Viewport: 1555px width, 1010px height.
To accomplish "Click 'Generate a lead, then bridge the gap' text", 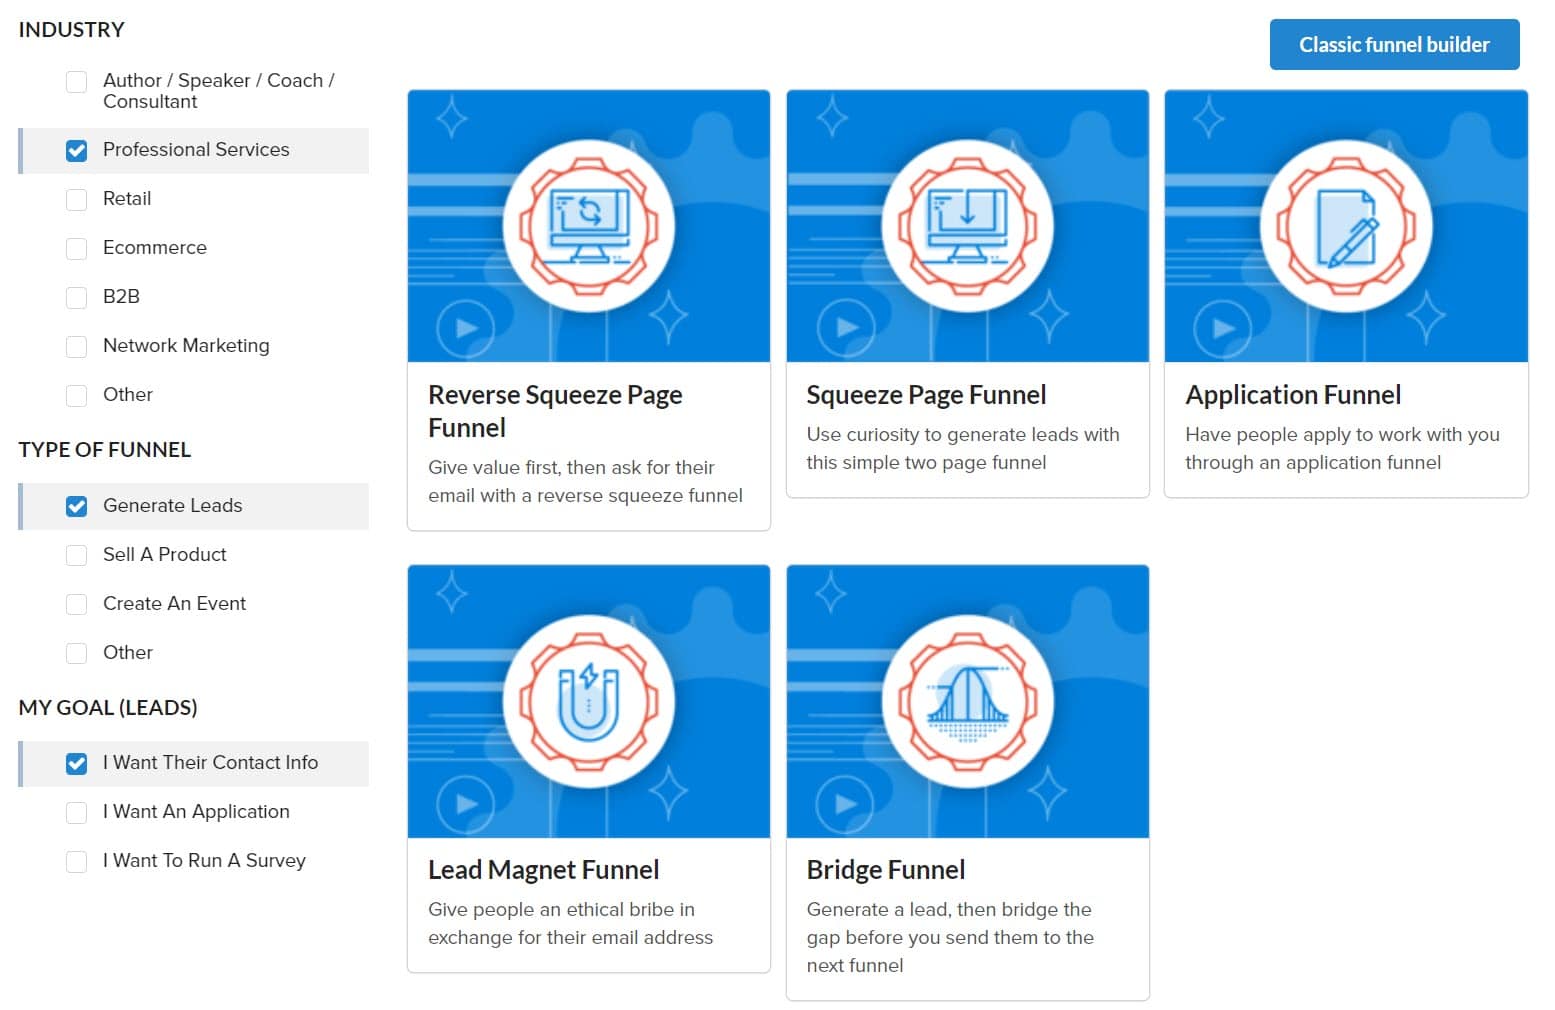I will 950,937.
